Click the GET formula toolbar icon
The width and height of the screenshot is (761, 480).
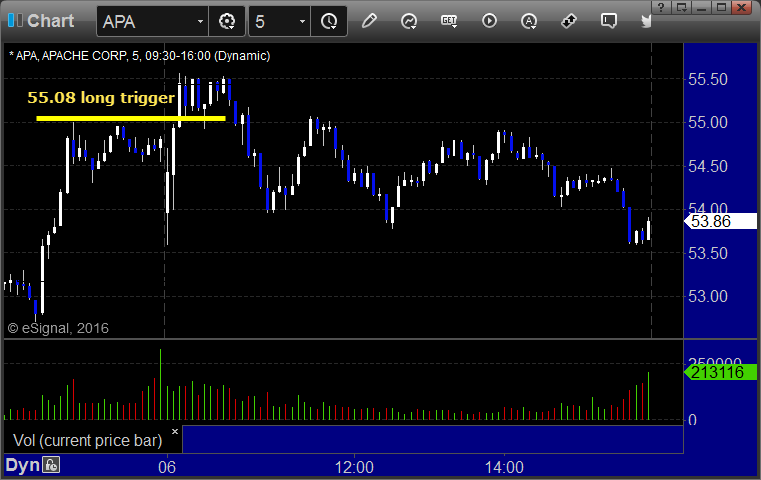tap(449, 21)
